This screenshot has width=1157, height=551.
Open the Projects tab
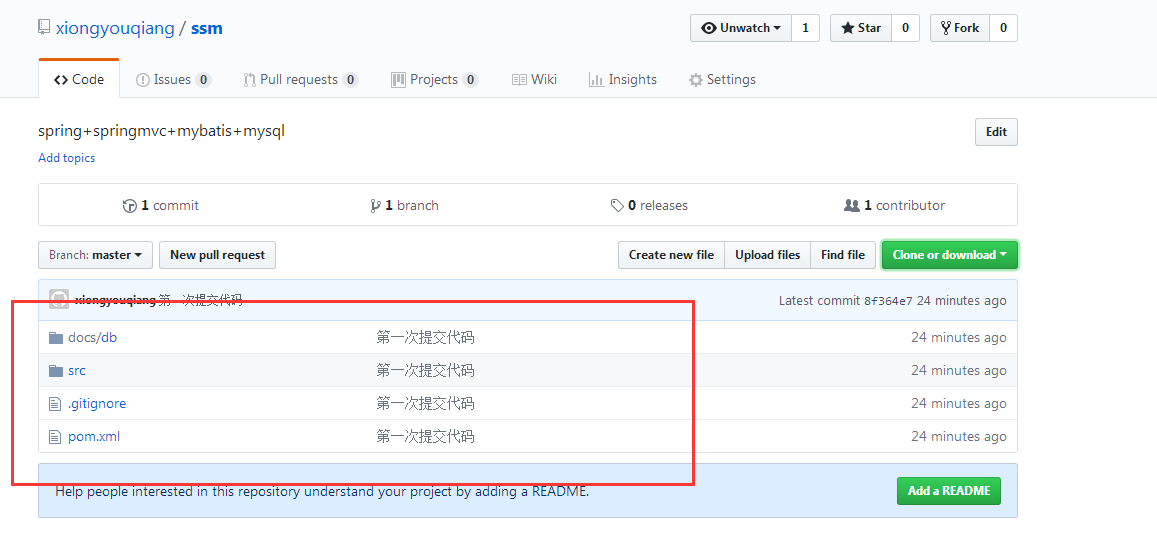435,80
